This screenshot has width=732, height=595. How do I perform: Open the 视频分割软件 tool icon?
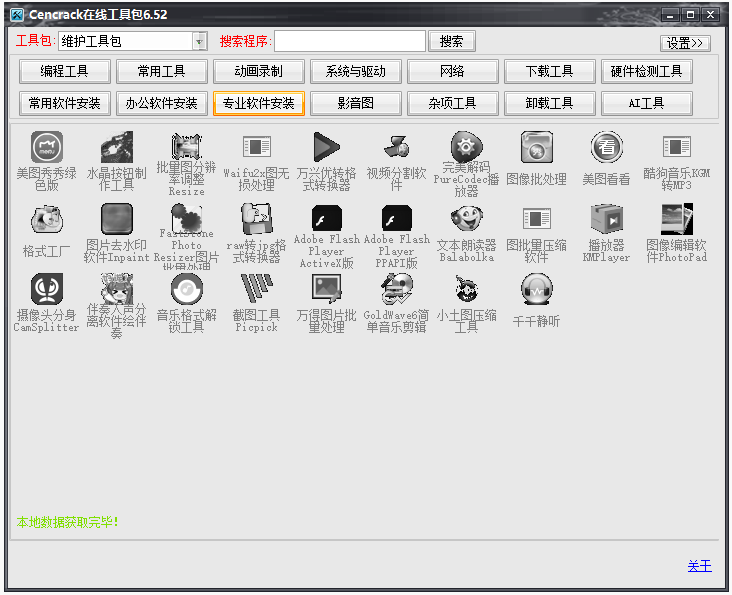pos(396,148)
